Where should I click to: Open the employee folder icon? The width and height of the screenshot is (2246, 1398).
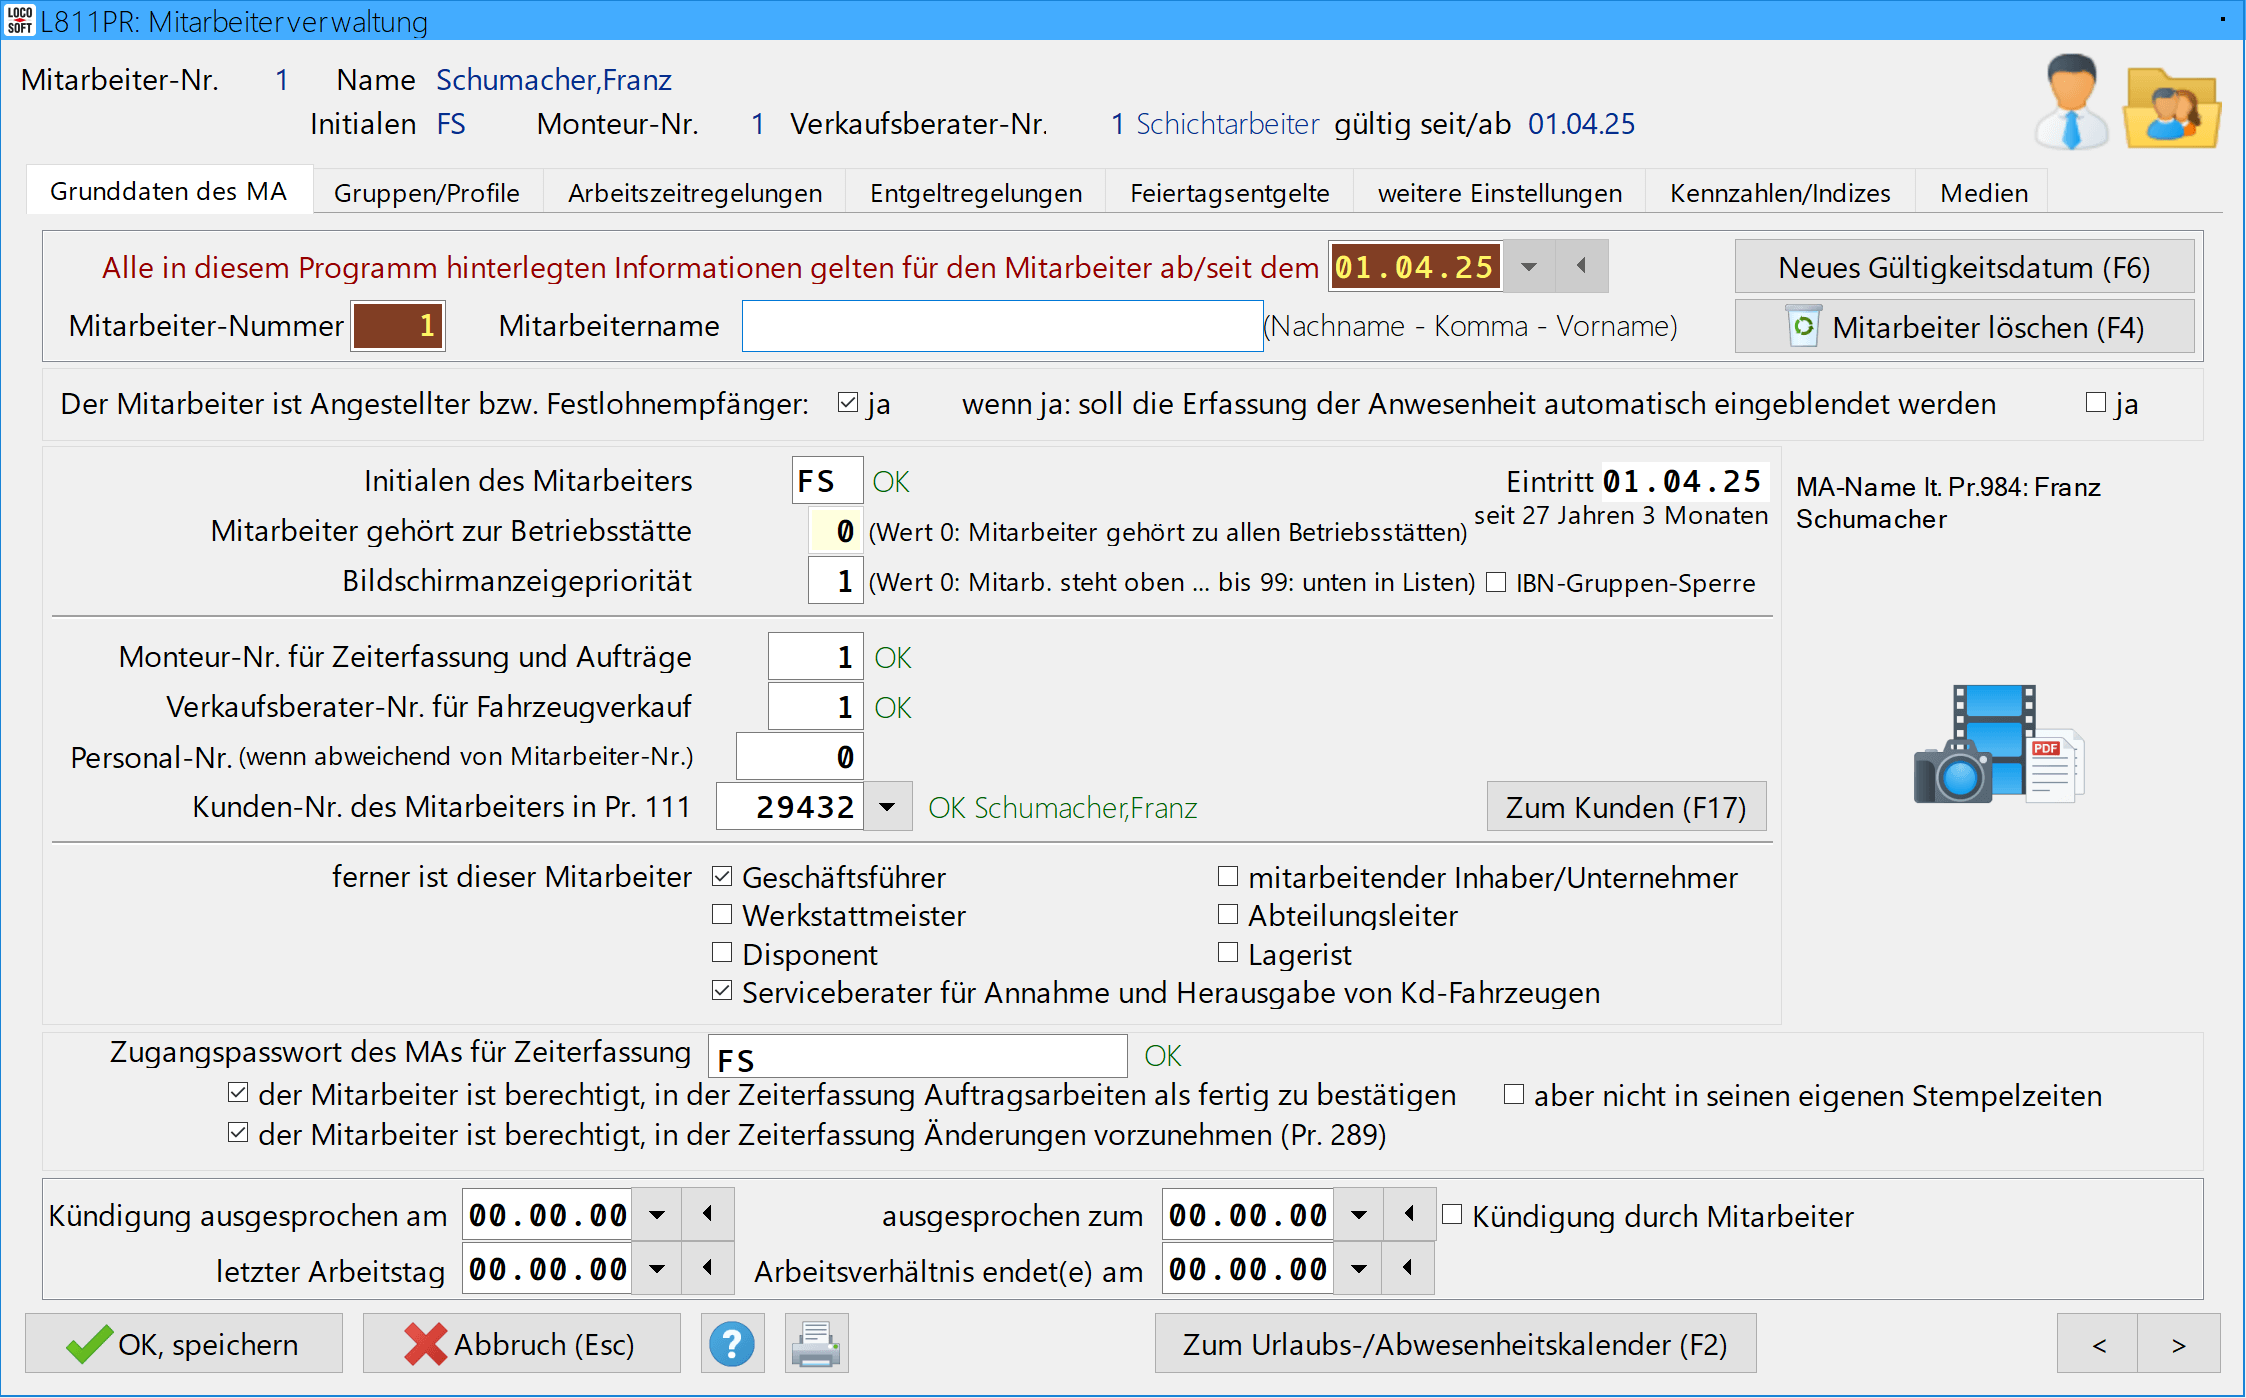(x=2172, y=108)
